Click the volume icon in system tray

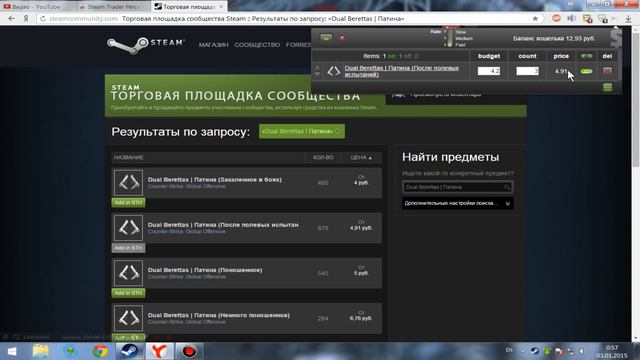click(581, 351)
